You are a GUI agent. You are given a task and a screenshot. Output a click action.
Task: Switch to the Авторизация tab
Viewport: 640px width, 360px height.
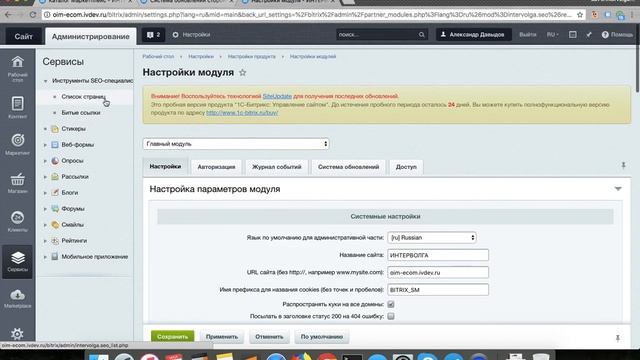216,167
